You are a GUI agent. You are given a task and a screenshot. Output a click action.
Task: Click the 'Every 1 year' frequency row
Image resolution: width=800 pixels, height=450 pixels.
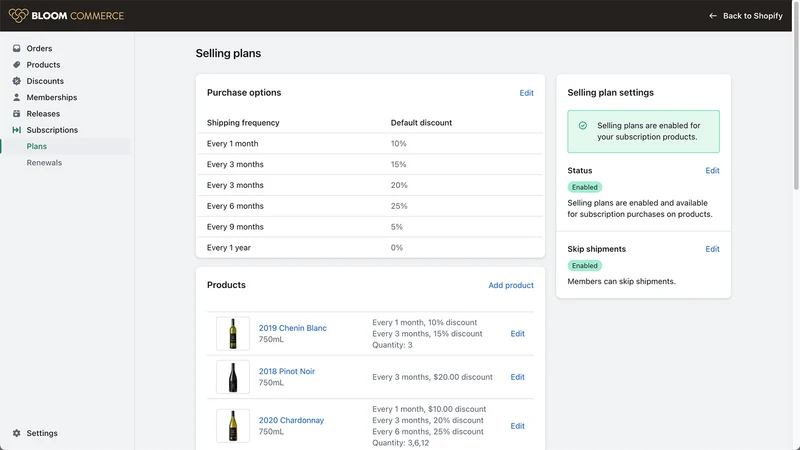pos(370,248)
